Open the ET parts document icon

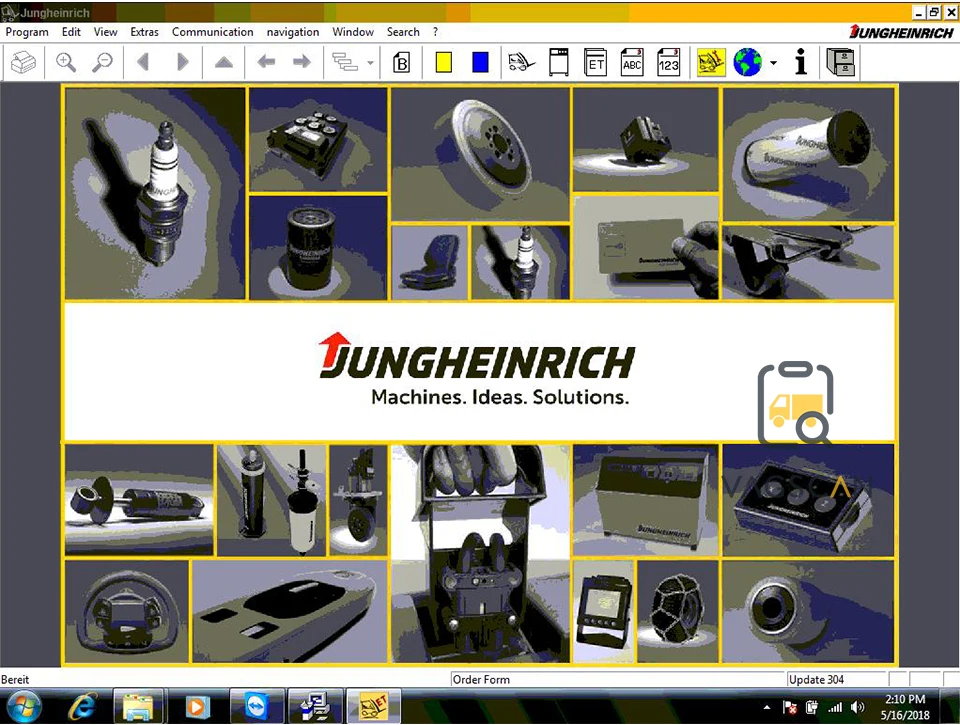(595, 62)
